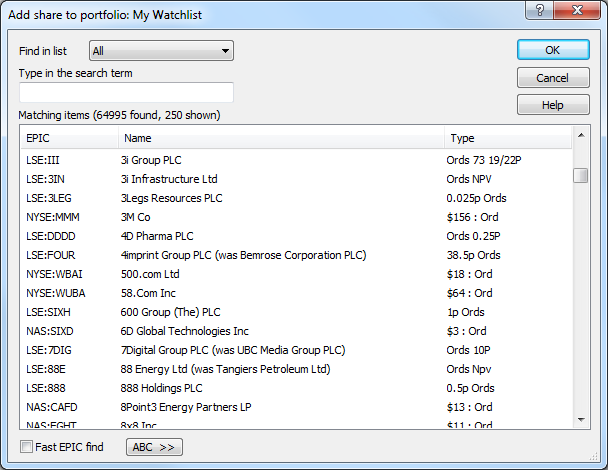This screenshot has height=470, width=608.
Task: Select the 6D Global Technologies Inc row
Action: click(296, 331)
